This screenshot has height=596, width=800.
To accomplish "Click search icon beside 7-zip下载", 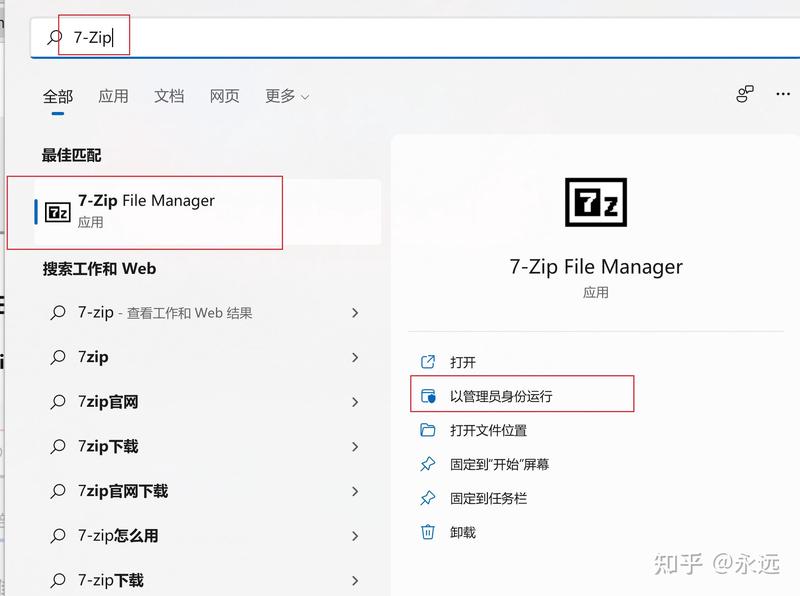I will 58,580.
